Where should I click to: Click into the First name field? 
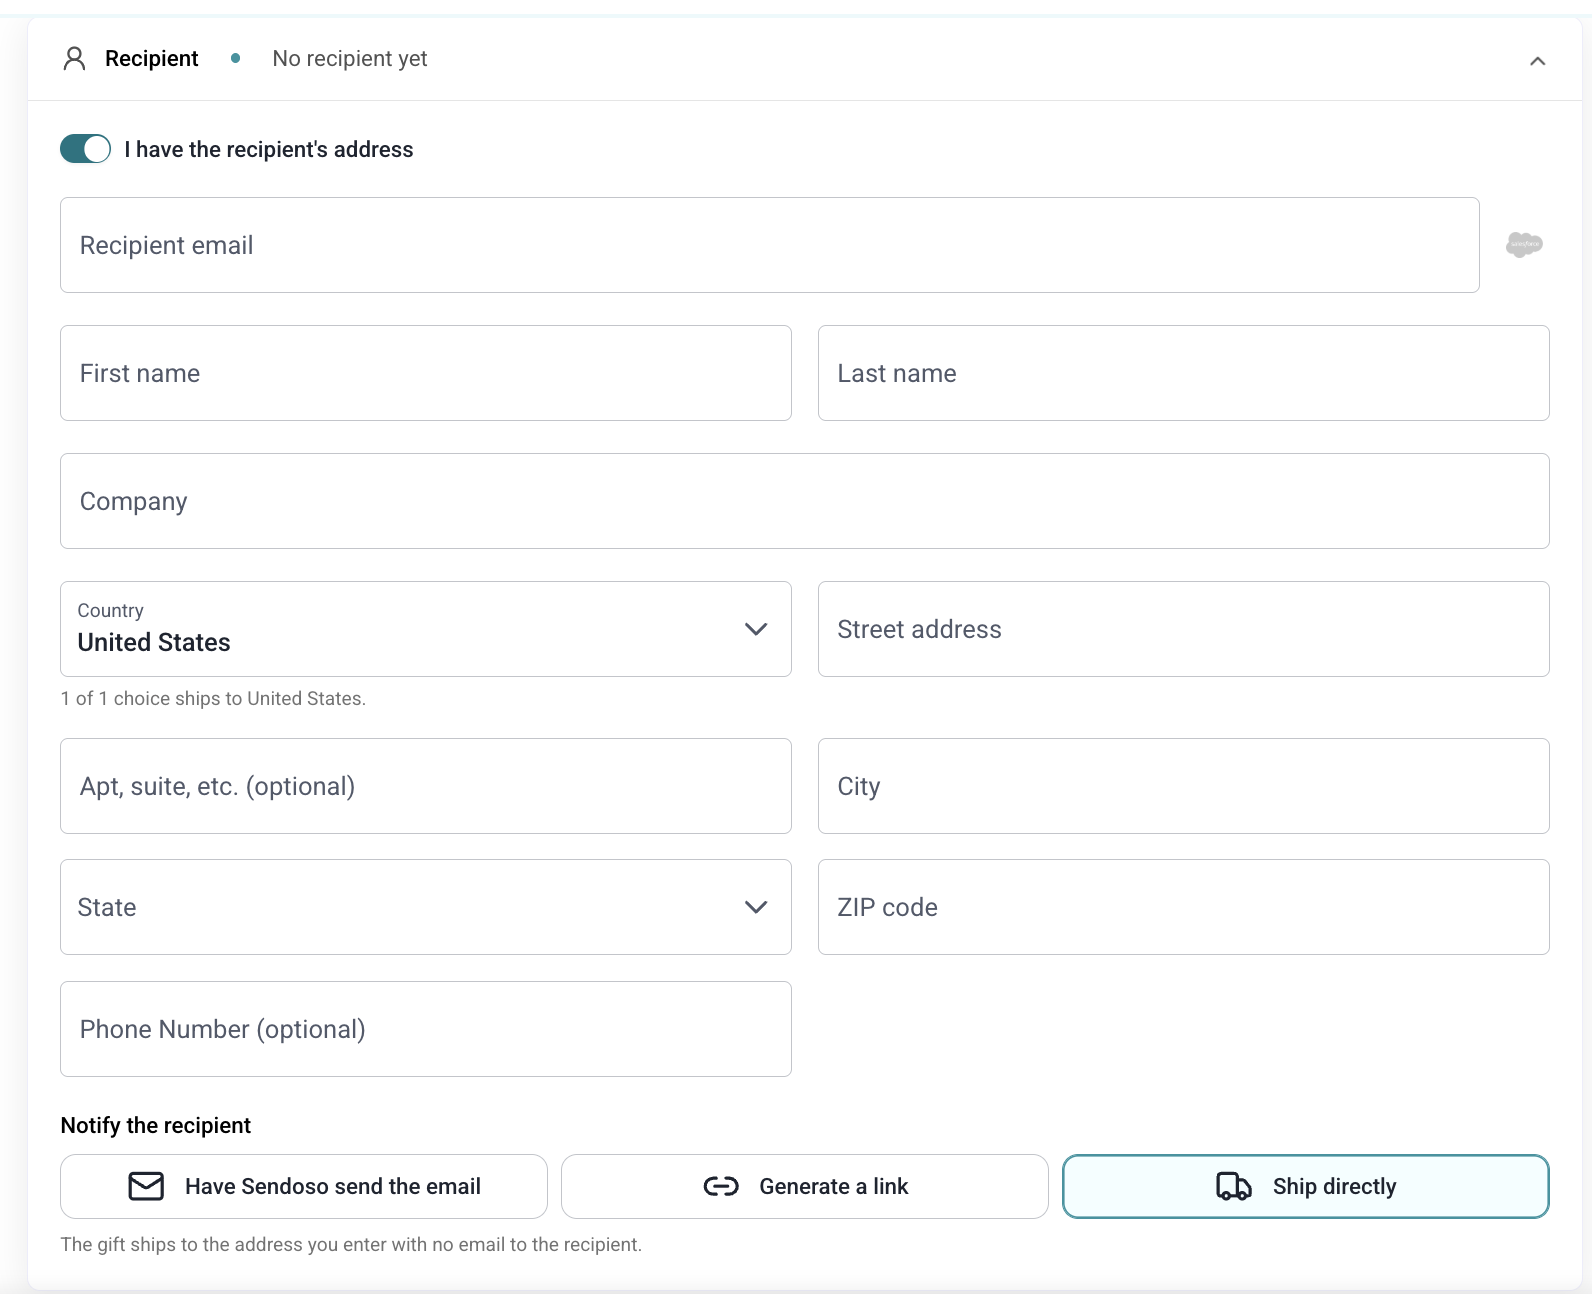[x=426, y=373]
